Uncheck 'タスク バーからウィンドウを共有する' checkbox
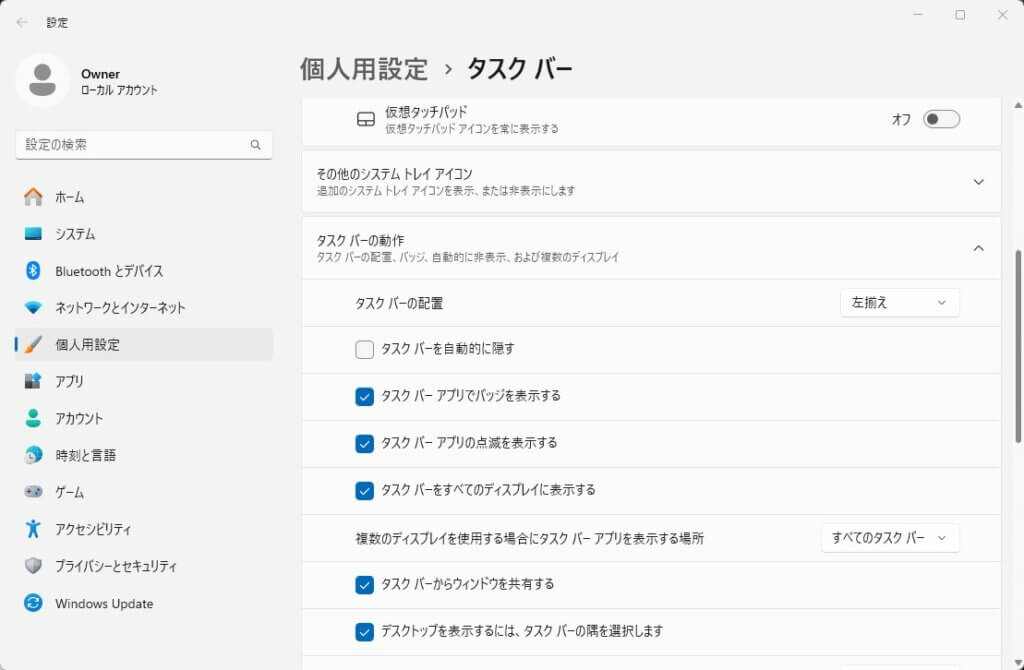 [x=365, y=584]
